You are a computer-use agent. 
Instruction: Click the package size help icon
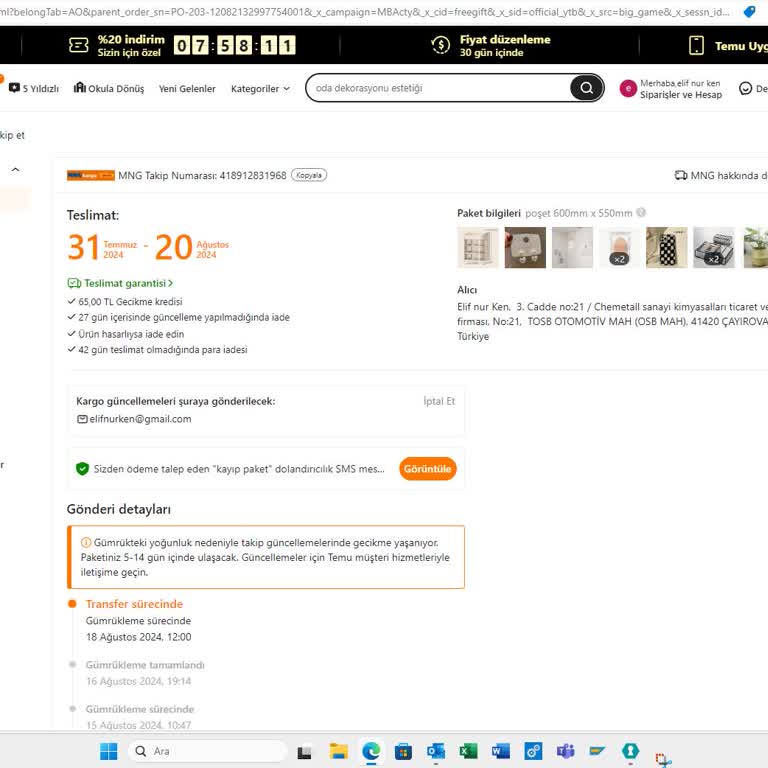tap(641, 213)
